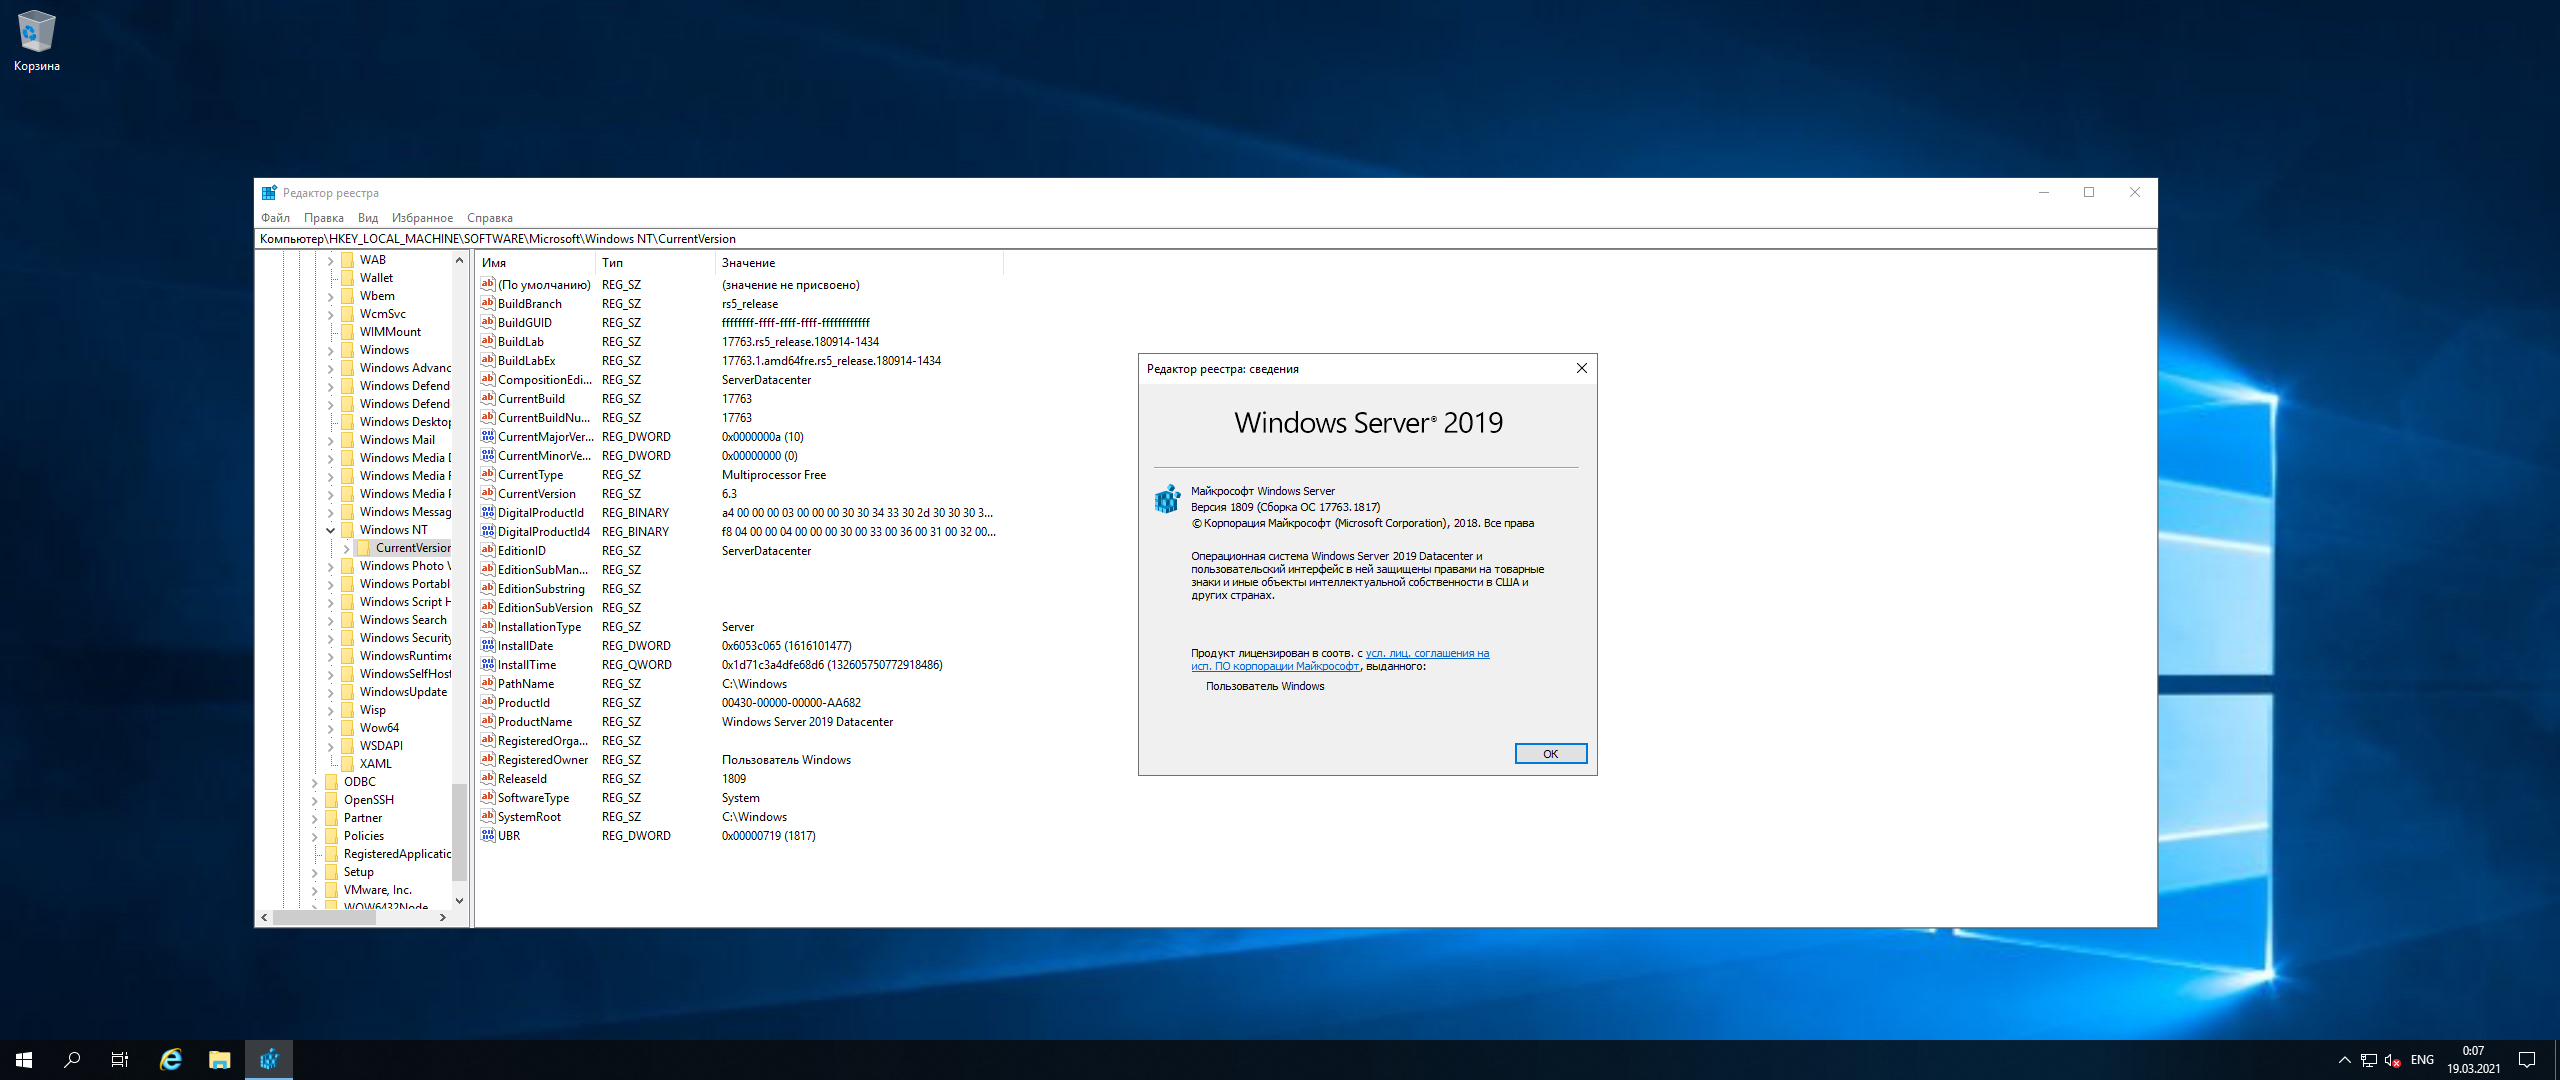Open the Windows Start menu

click(x=24, y=1060)
